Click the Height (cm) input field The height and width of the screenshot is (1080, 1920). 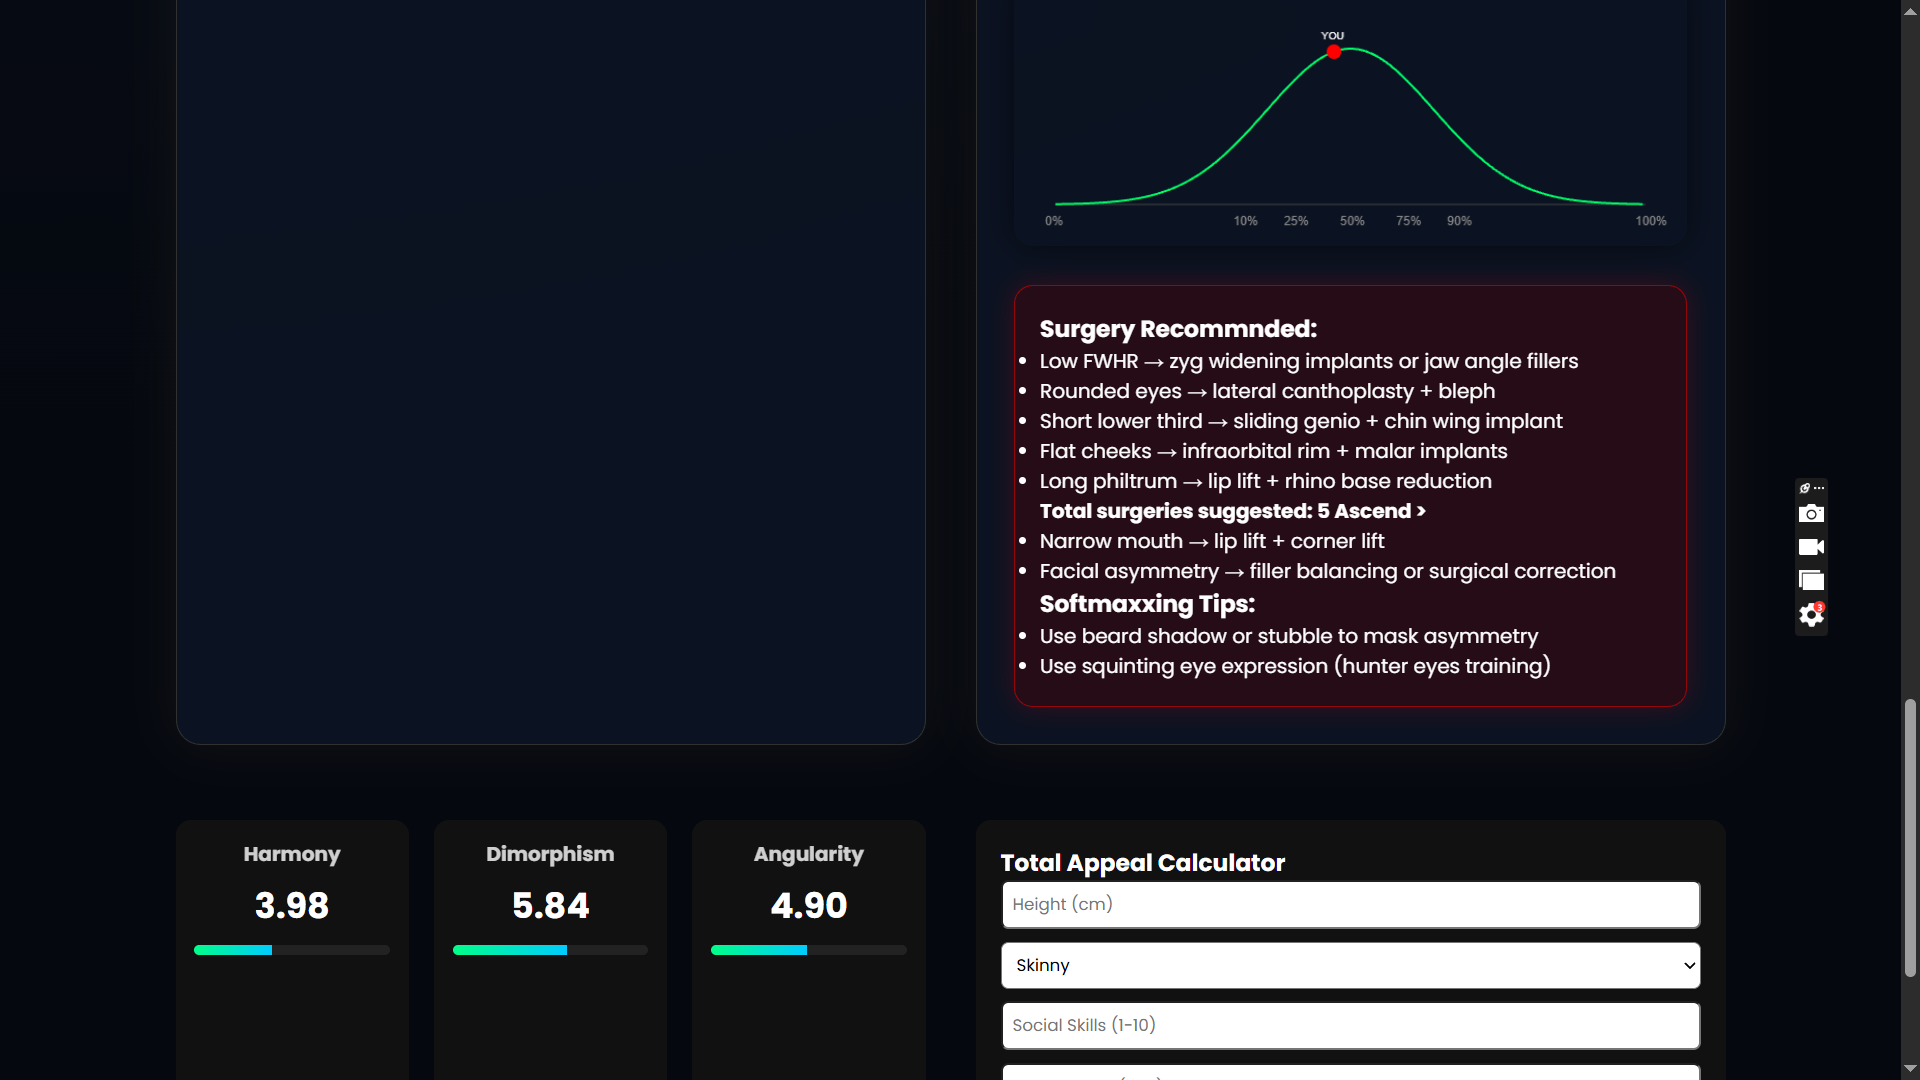coord(1350,904)
